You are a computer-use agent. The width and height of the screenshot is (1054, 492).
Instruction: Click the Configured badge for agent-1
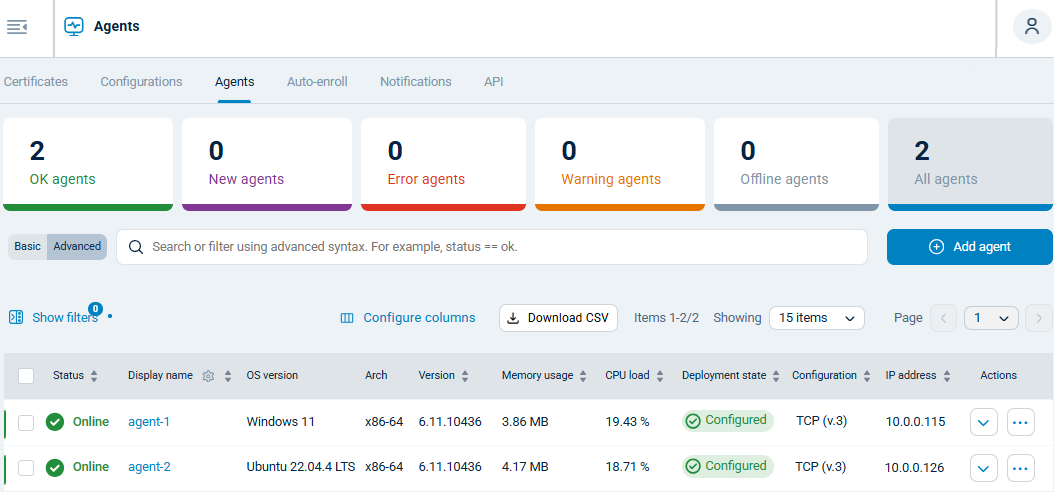point(728,421)
